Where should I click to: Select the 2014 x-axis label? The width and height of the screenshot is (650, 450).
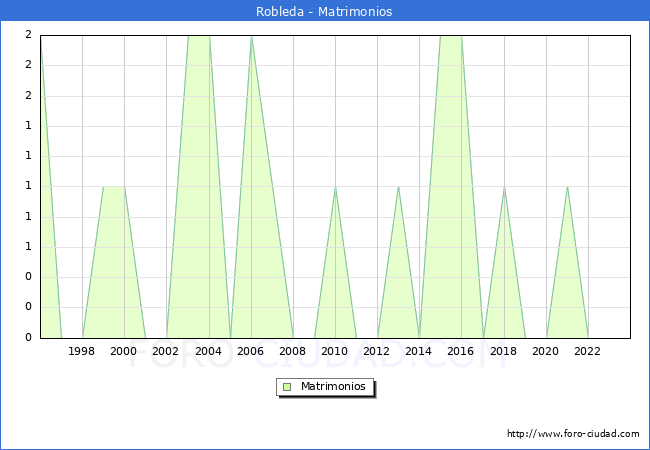(419, 351)
